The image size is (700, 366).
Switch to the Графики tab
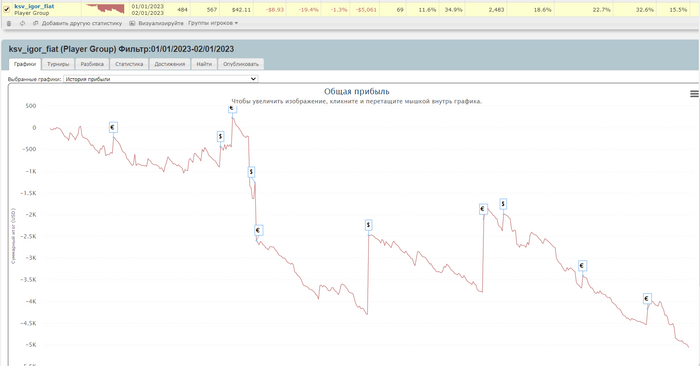click(x=25, y=64)
